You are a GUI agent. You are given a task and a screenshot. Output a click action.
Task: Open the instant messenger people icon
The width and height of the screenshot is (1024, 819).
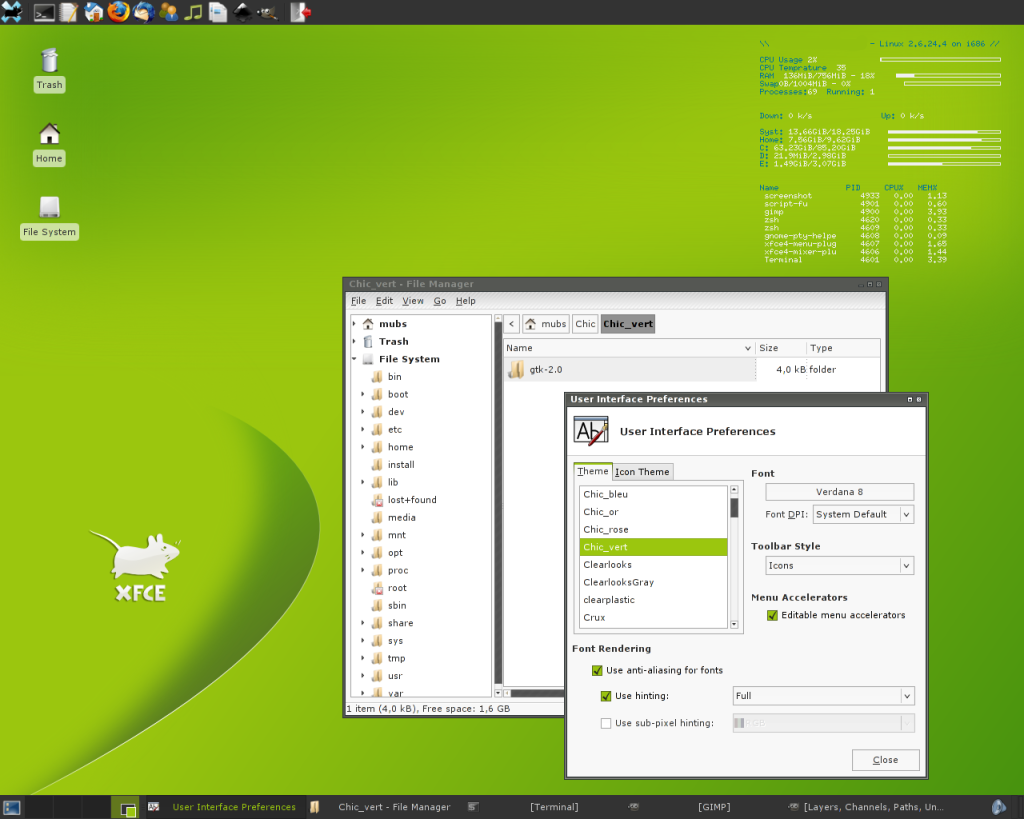[x=168, y=12]
